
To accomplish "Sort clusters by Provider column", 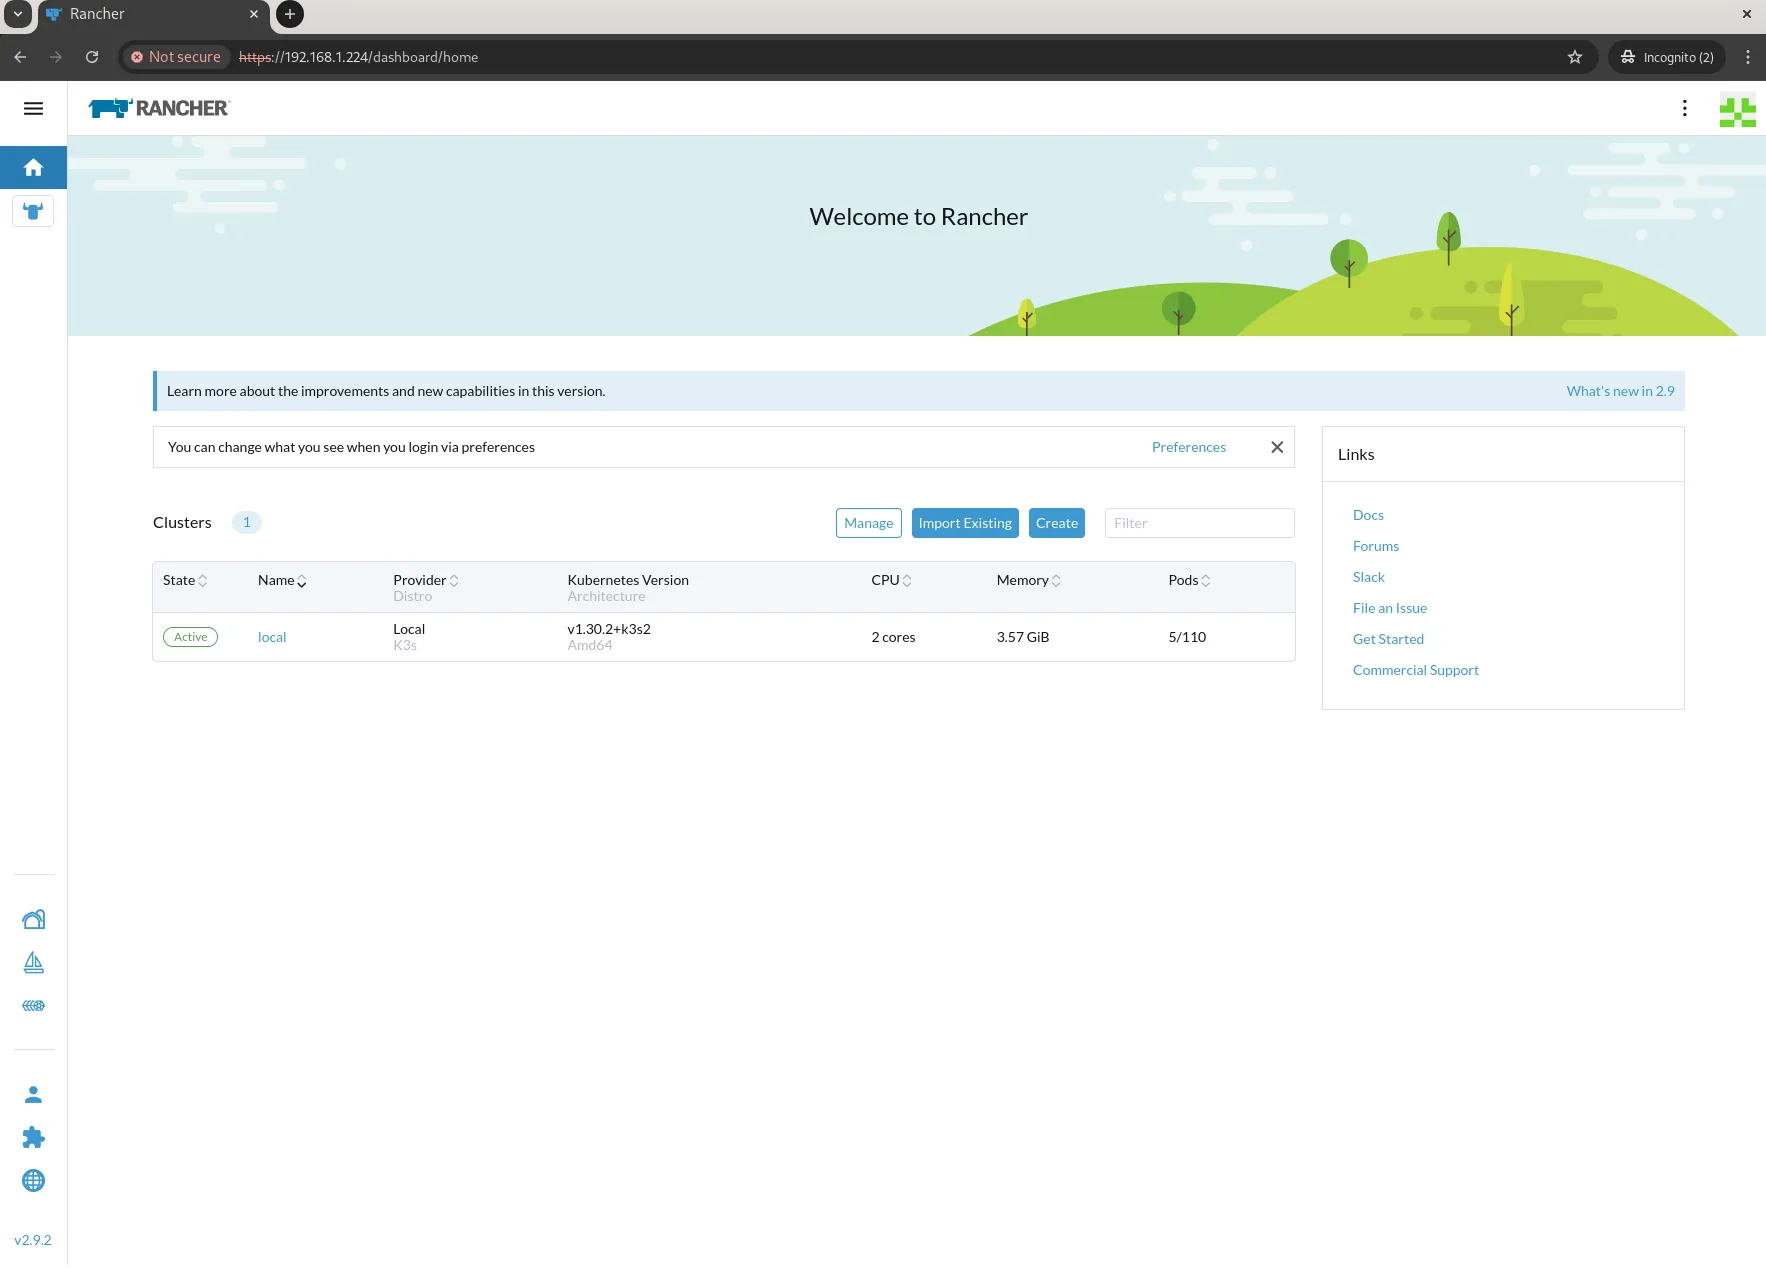I will tap(426, 580).
